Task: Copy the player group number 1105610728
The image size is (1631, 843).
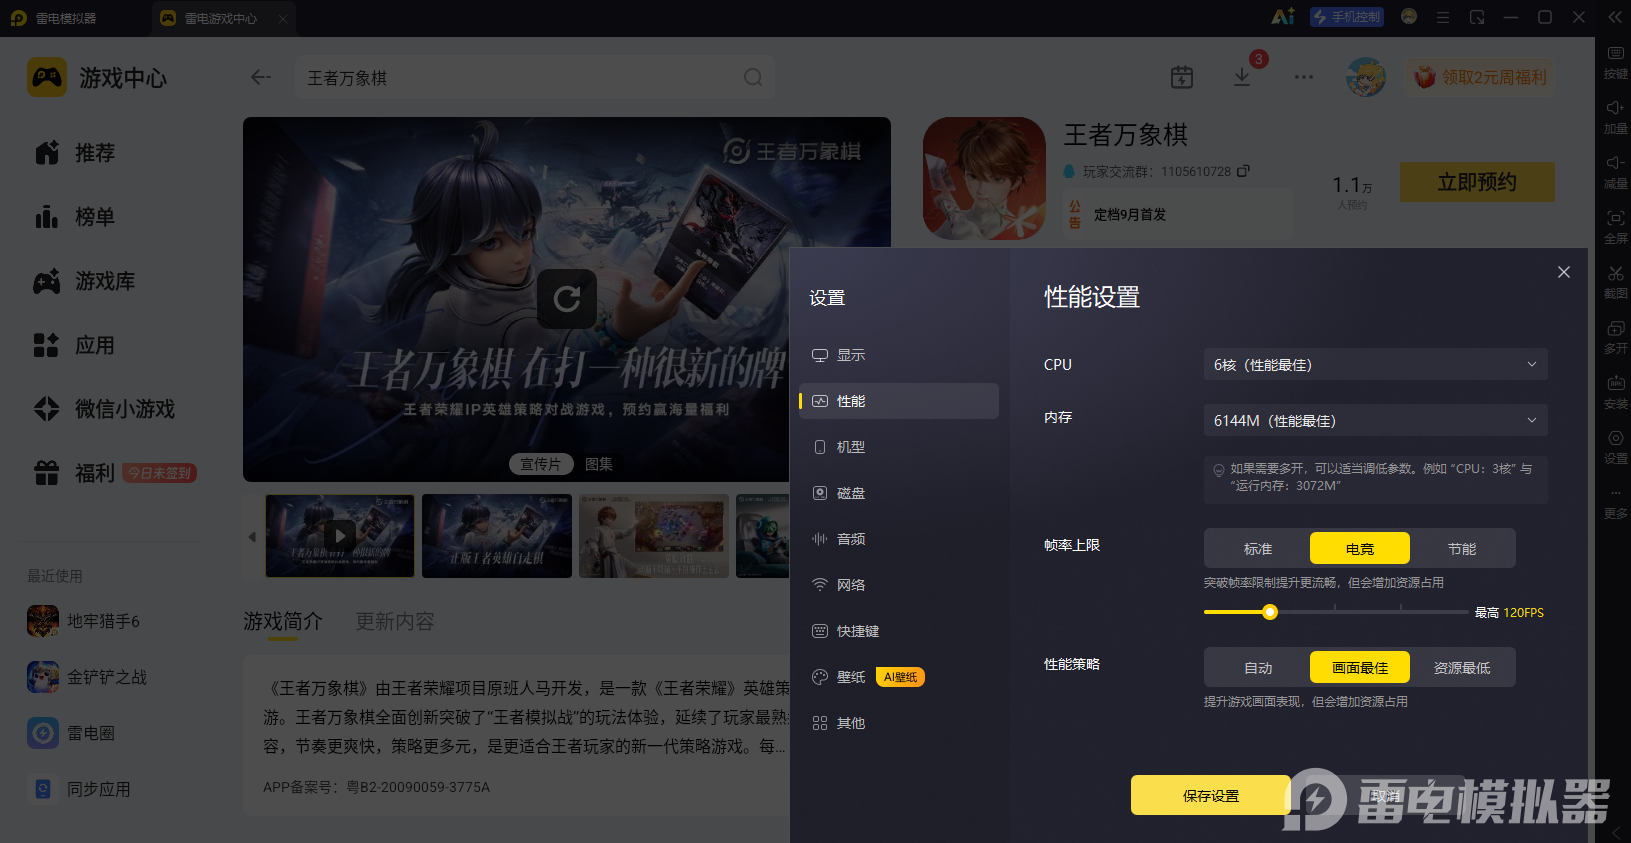Action: (1243, 171)
